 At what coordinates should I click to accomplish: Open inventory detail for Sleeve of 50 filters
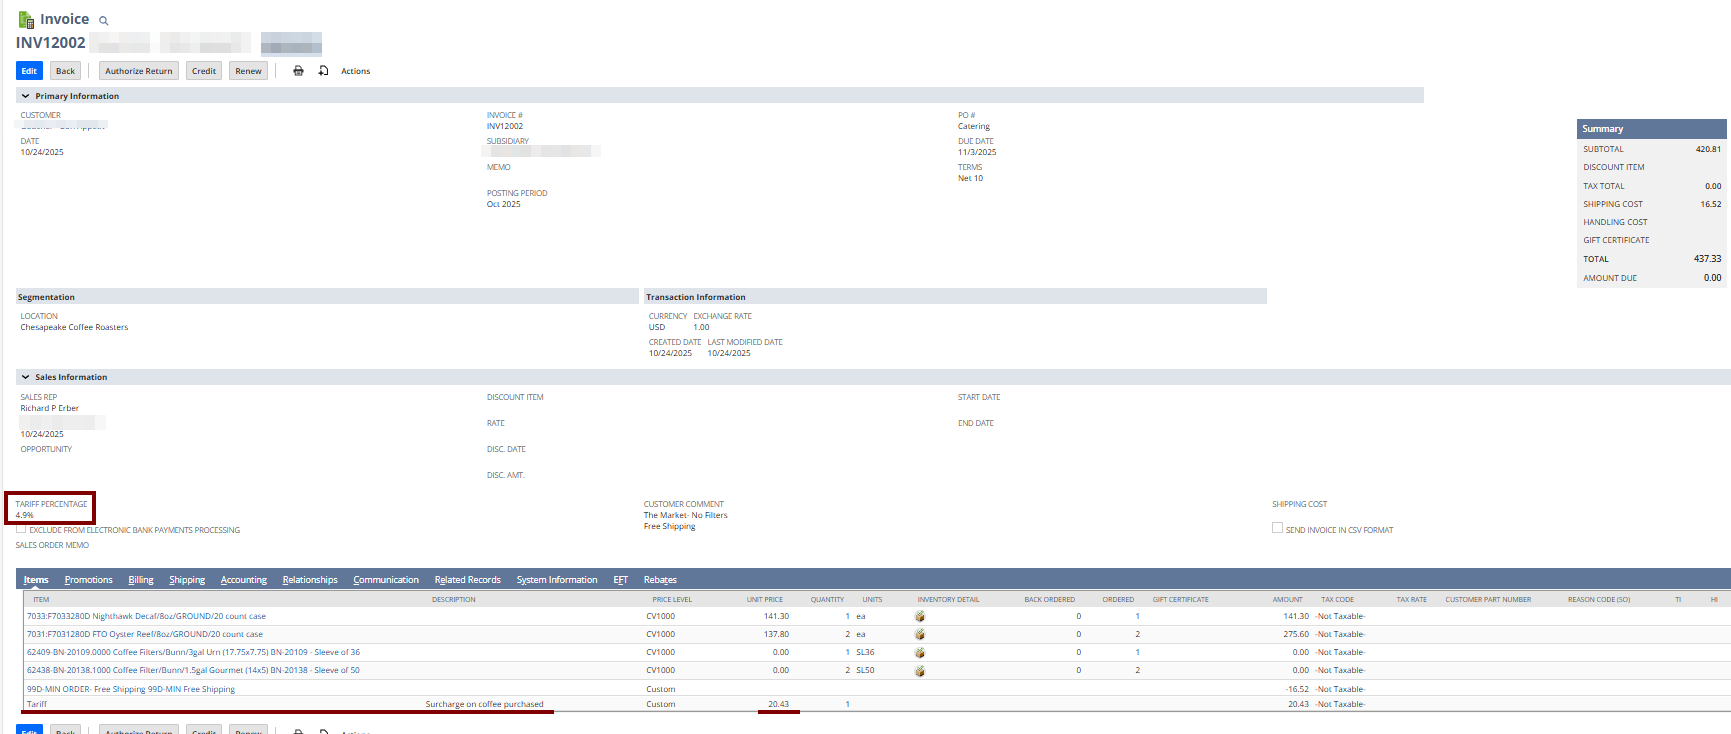point(919,671)
